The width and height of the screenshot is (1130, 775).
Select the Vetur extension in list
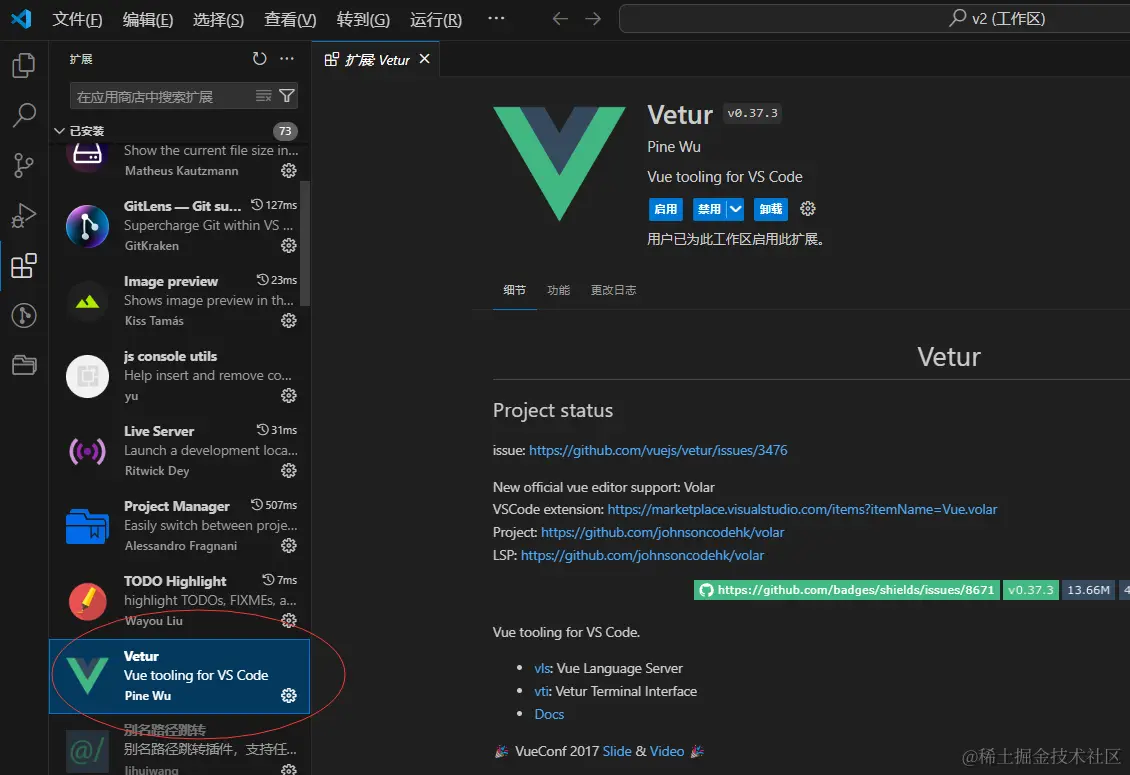coord(179,676)
